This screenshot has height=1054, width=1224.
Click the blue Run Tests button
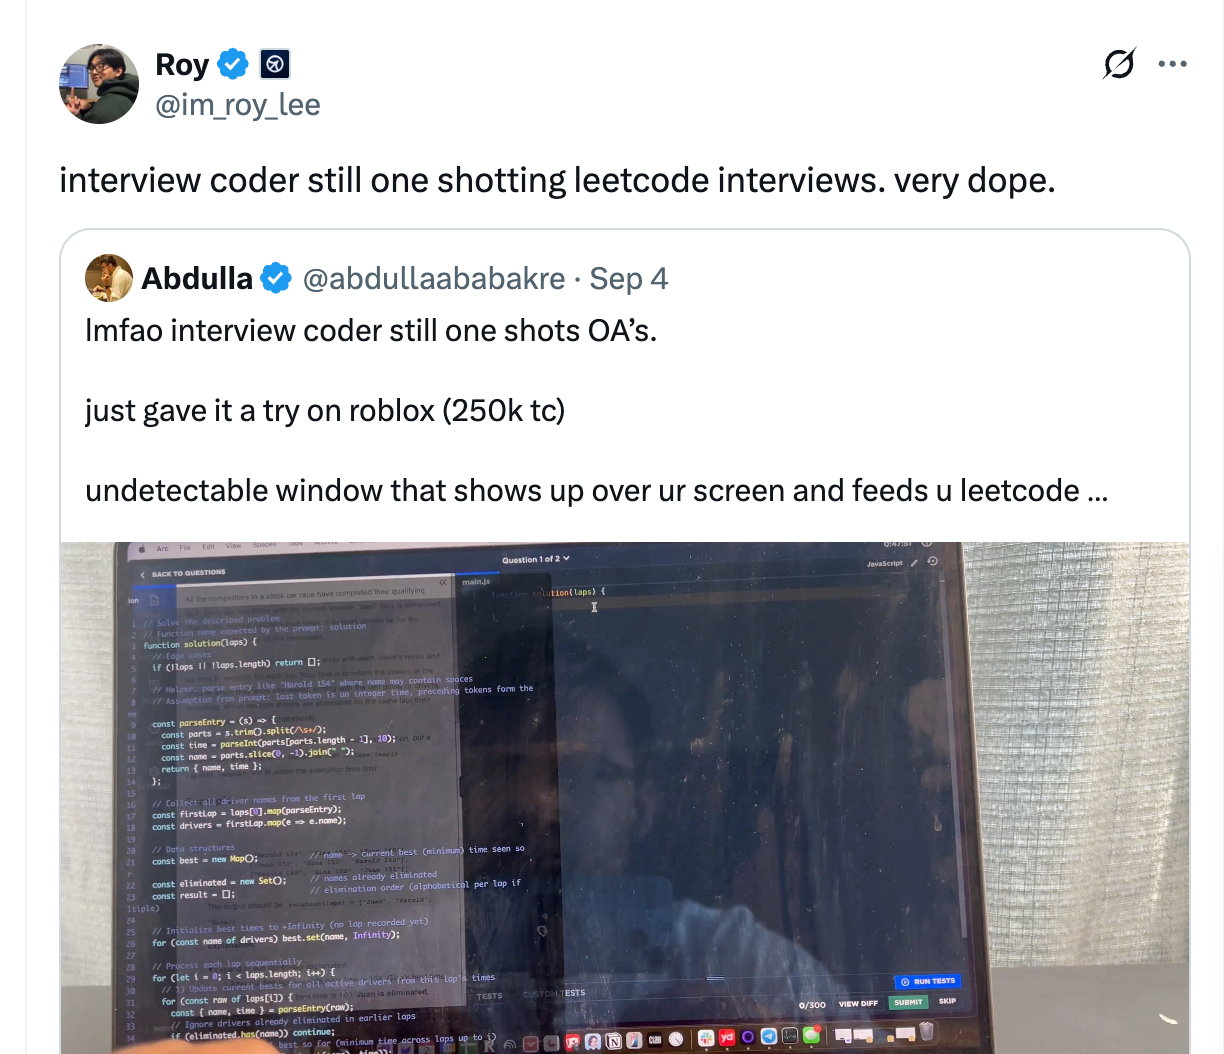[928, 981]
